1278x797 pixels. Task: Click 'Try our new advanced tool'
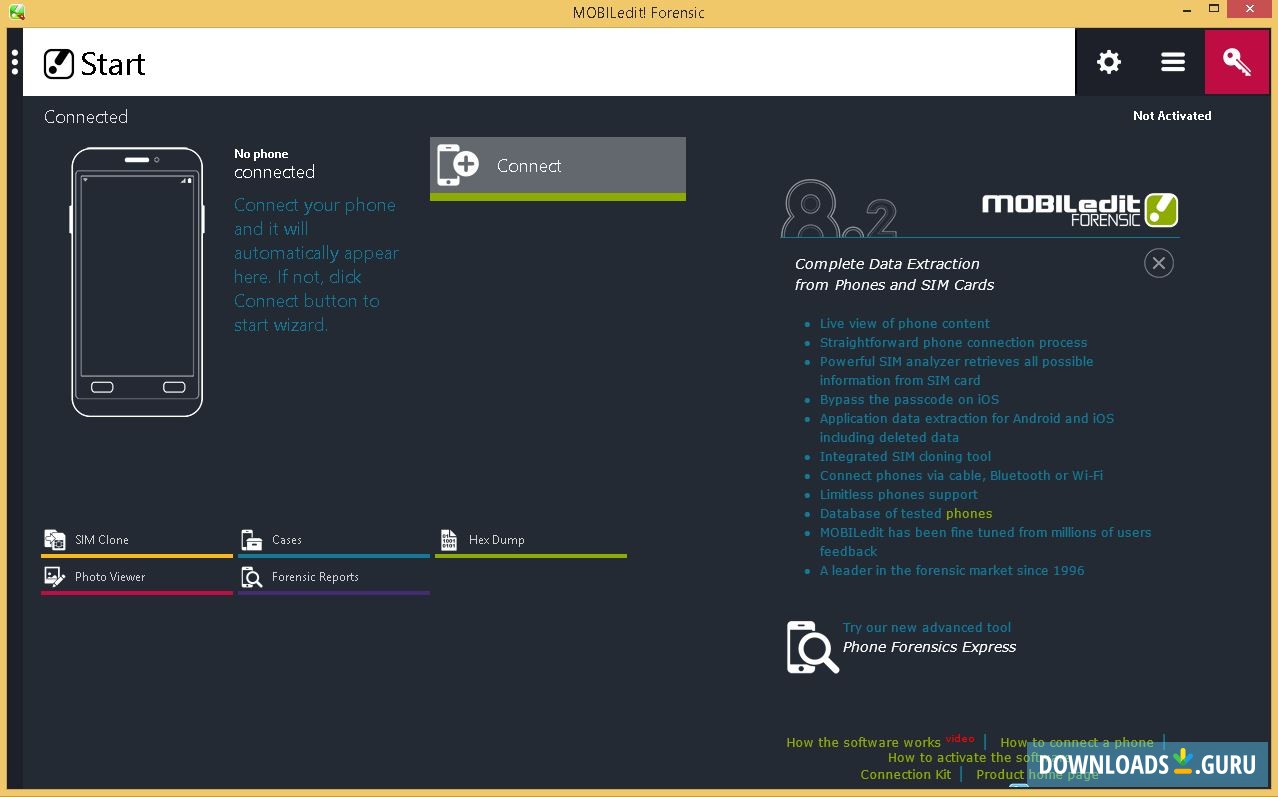pyautogui.click(x=927, y=628)
